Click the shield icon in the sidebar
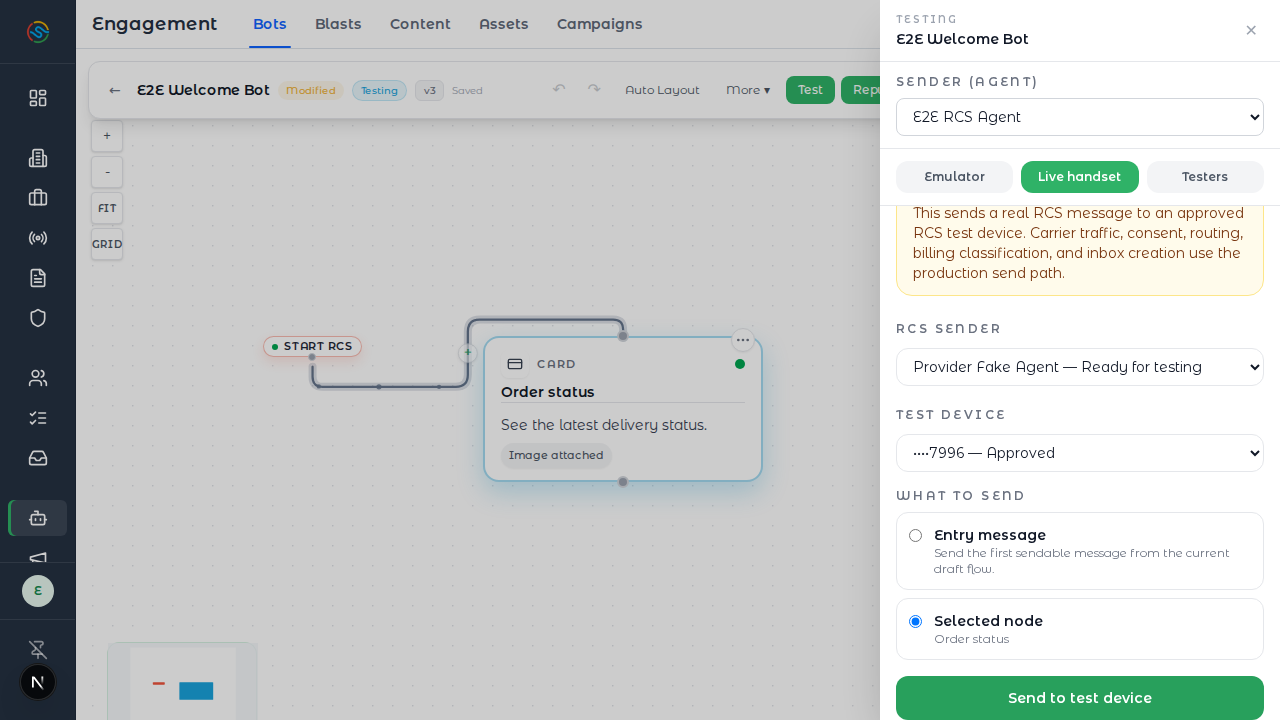Screen dimensions: 1280x720 click(x=38, y=318)
